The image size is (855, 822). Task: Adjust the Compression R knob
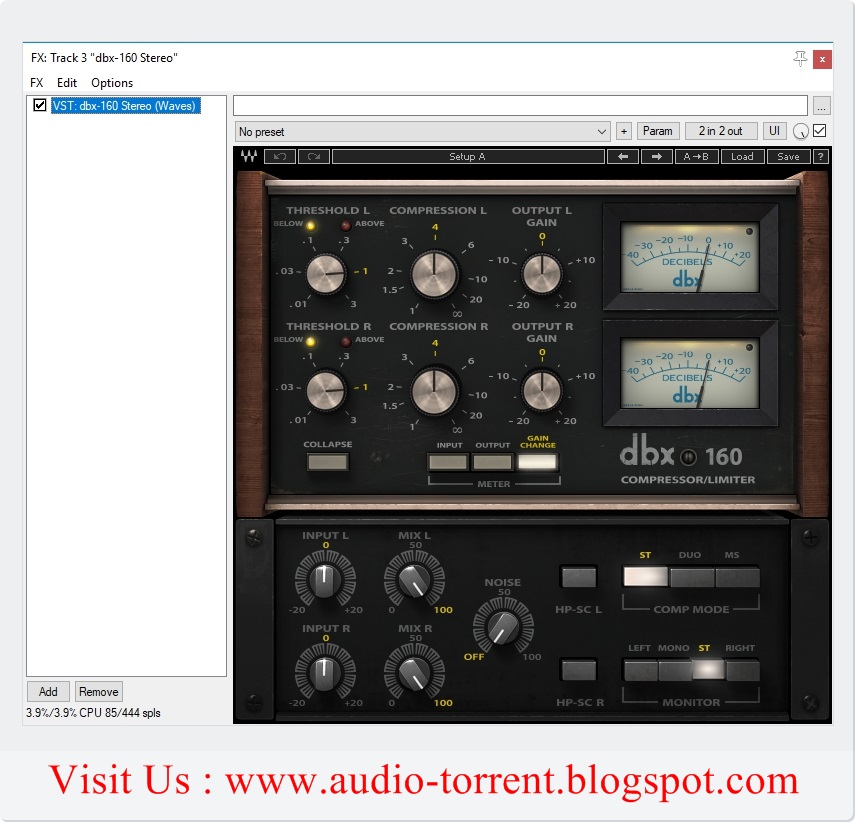tap(434, 391)
